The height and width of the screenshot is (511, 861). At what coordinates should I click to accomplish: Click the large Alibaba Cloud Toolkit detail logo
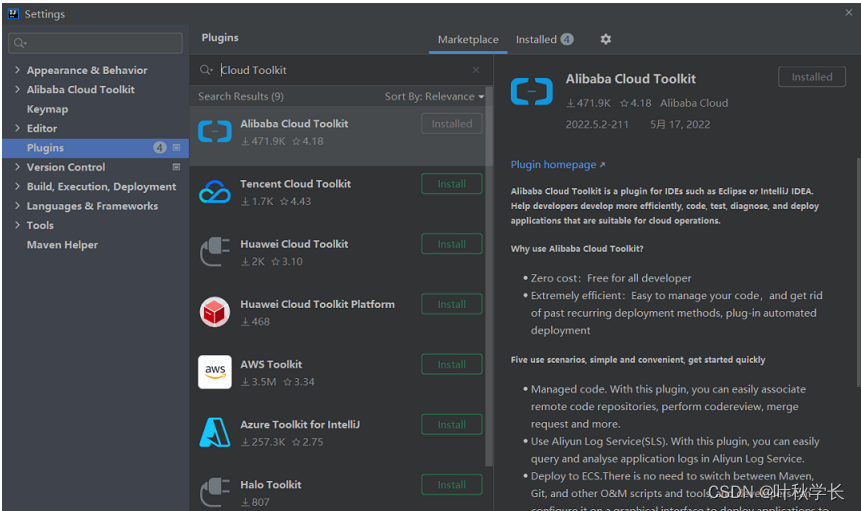(532, 91)
